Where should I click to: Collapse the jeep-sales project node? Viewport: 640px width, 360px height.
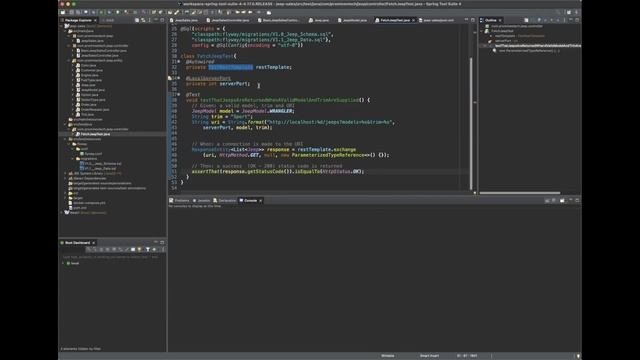(61, 26)
